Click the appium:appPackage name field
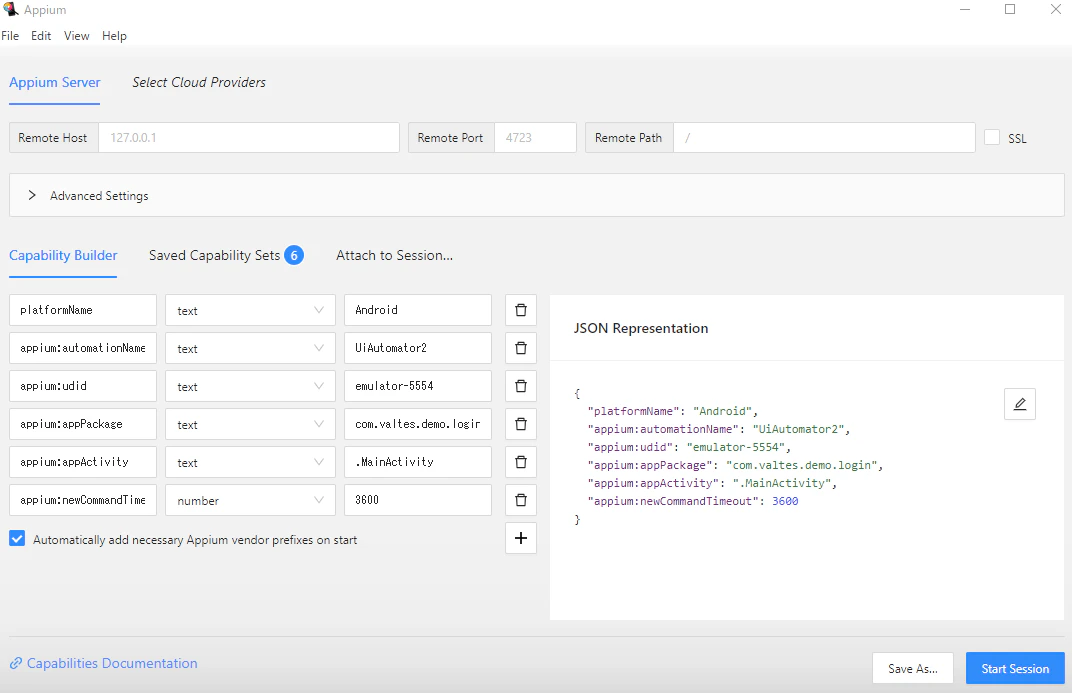 [x=83, y=424]
